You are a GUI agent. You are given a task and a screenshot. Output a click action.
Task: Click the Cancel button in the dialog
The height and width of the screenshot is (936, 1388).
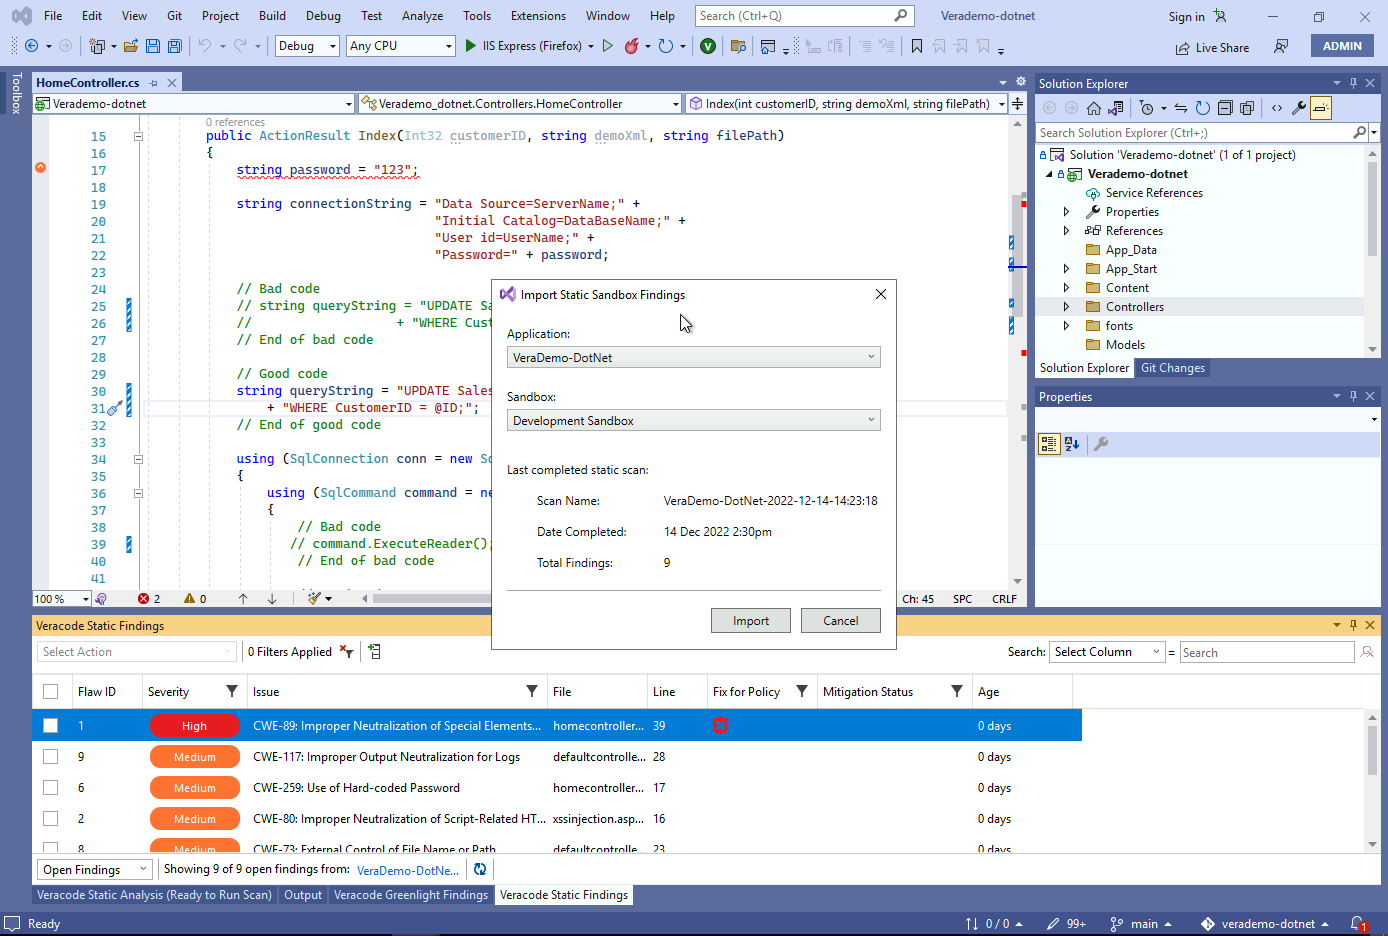coord(841,621)
